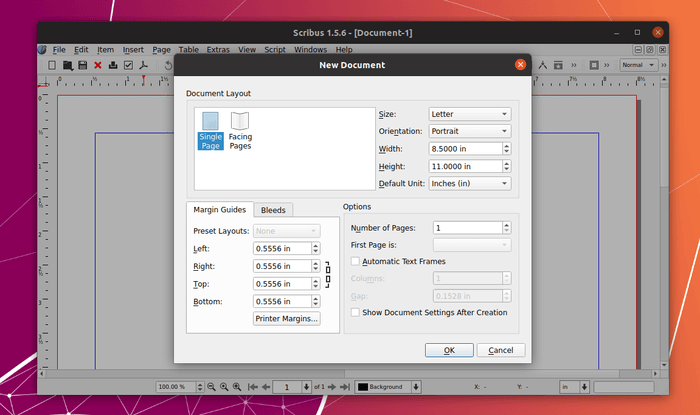The height and width of the screenshot is (415, 700).
Task: Click the Left margin input field
Action: pos(282,249)
